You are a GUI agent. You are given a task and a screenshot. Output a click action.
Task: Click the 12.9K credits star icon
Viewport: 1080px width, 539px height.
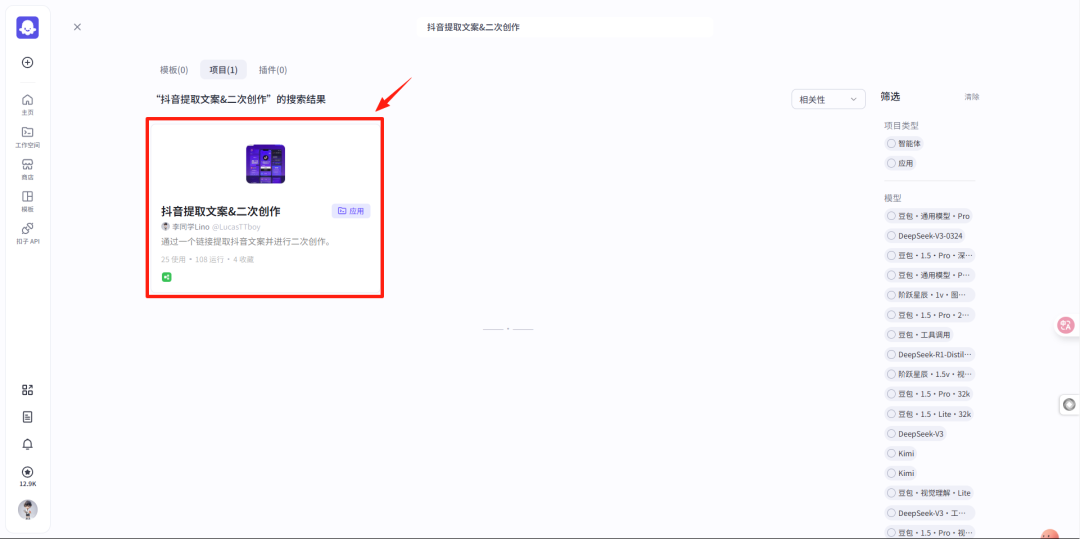tap(28, 472)
